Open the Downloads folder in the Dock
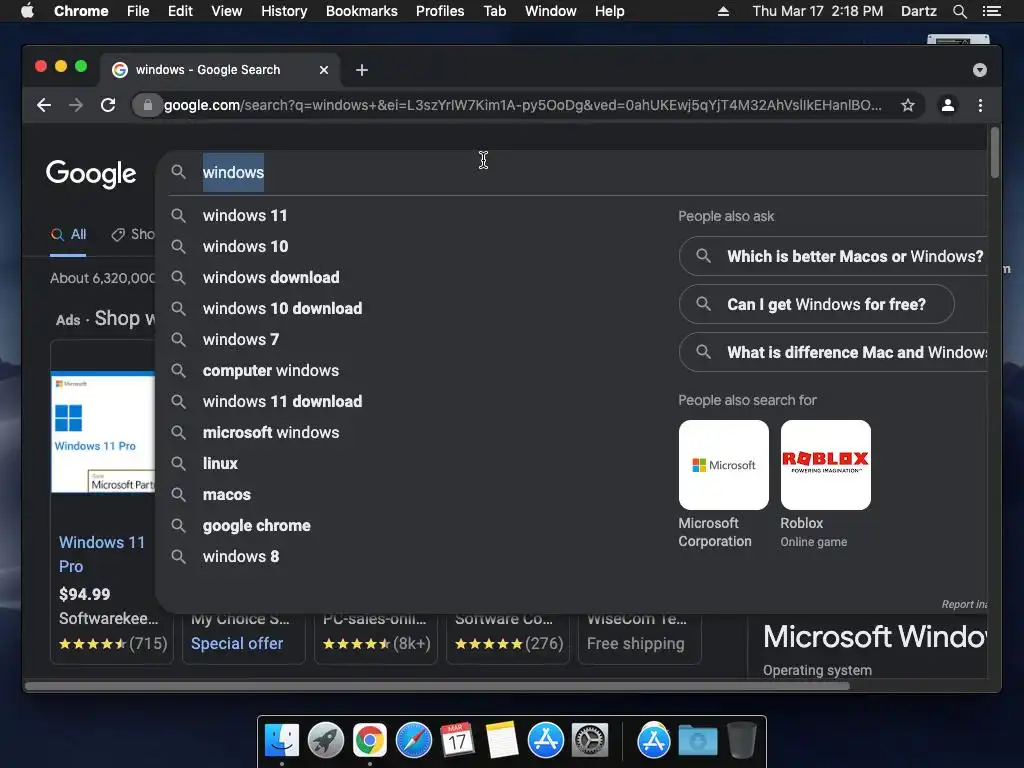 tap(697, 741)
